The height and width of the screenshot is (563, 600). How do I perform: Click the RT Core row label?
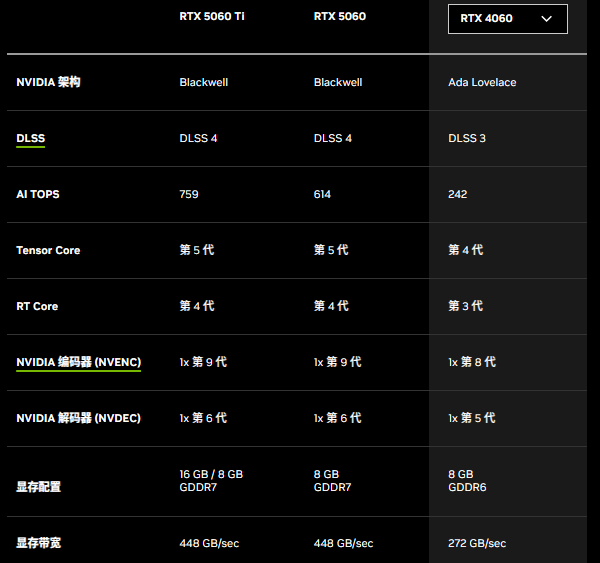(x=37, y=306)
